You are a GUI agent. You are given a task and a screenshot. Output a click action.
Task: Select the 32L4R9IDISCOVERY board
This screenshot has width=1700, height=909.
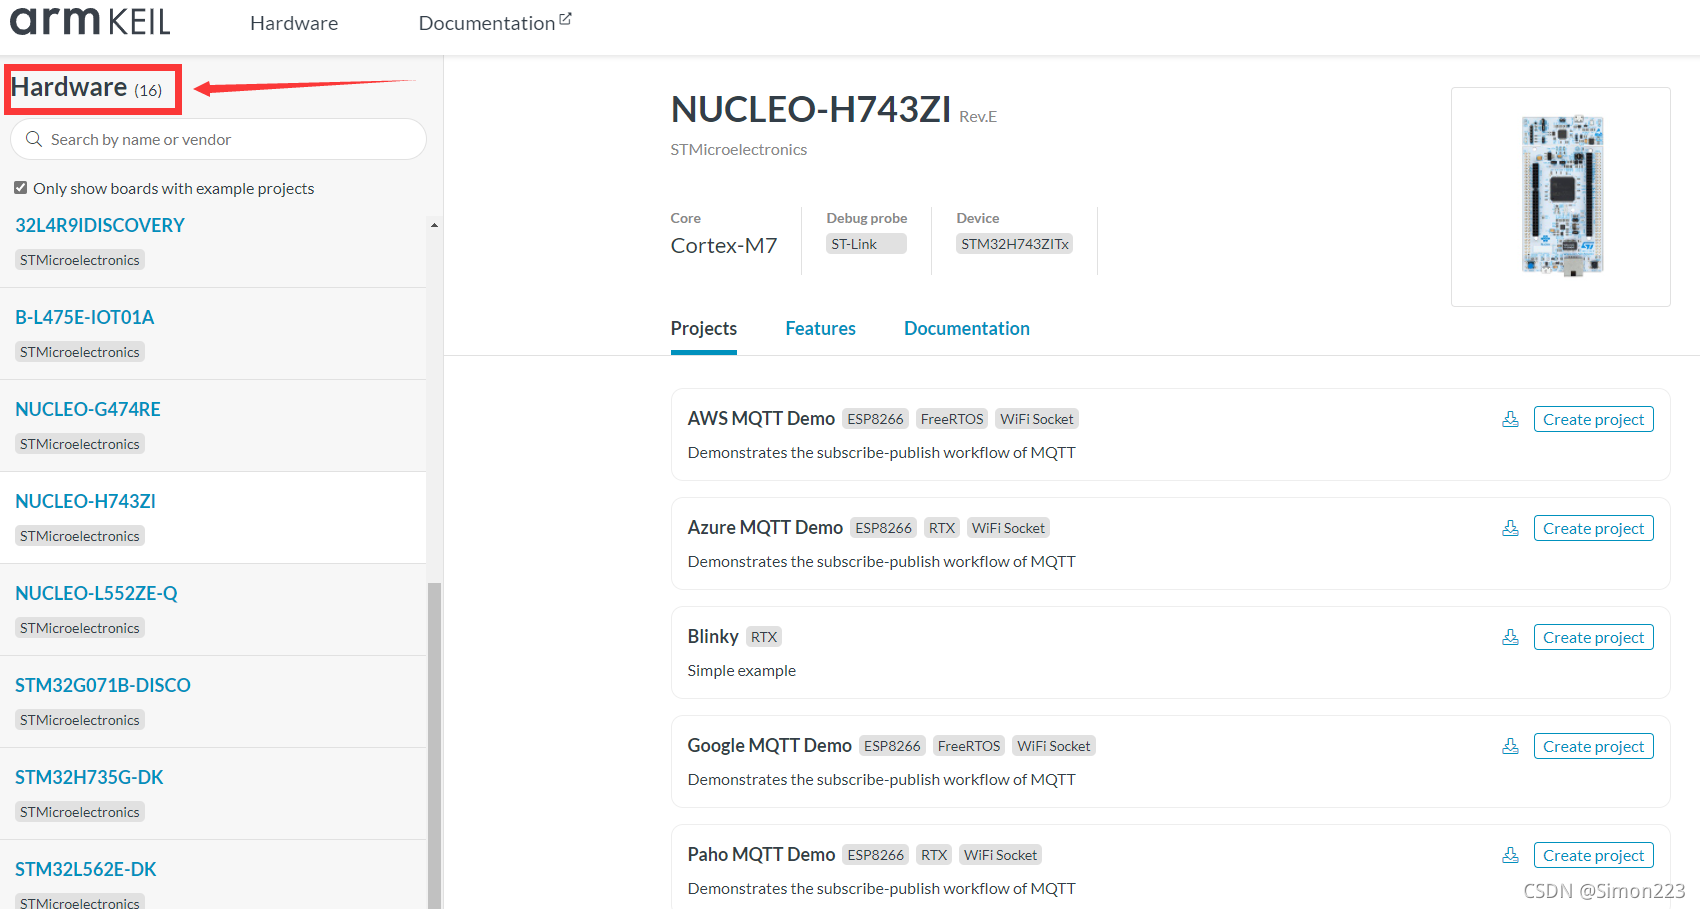point(100,226)
